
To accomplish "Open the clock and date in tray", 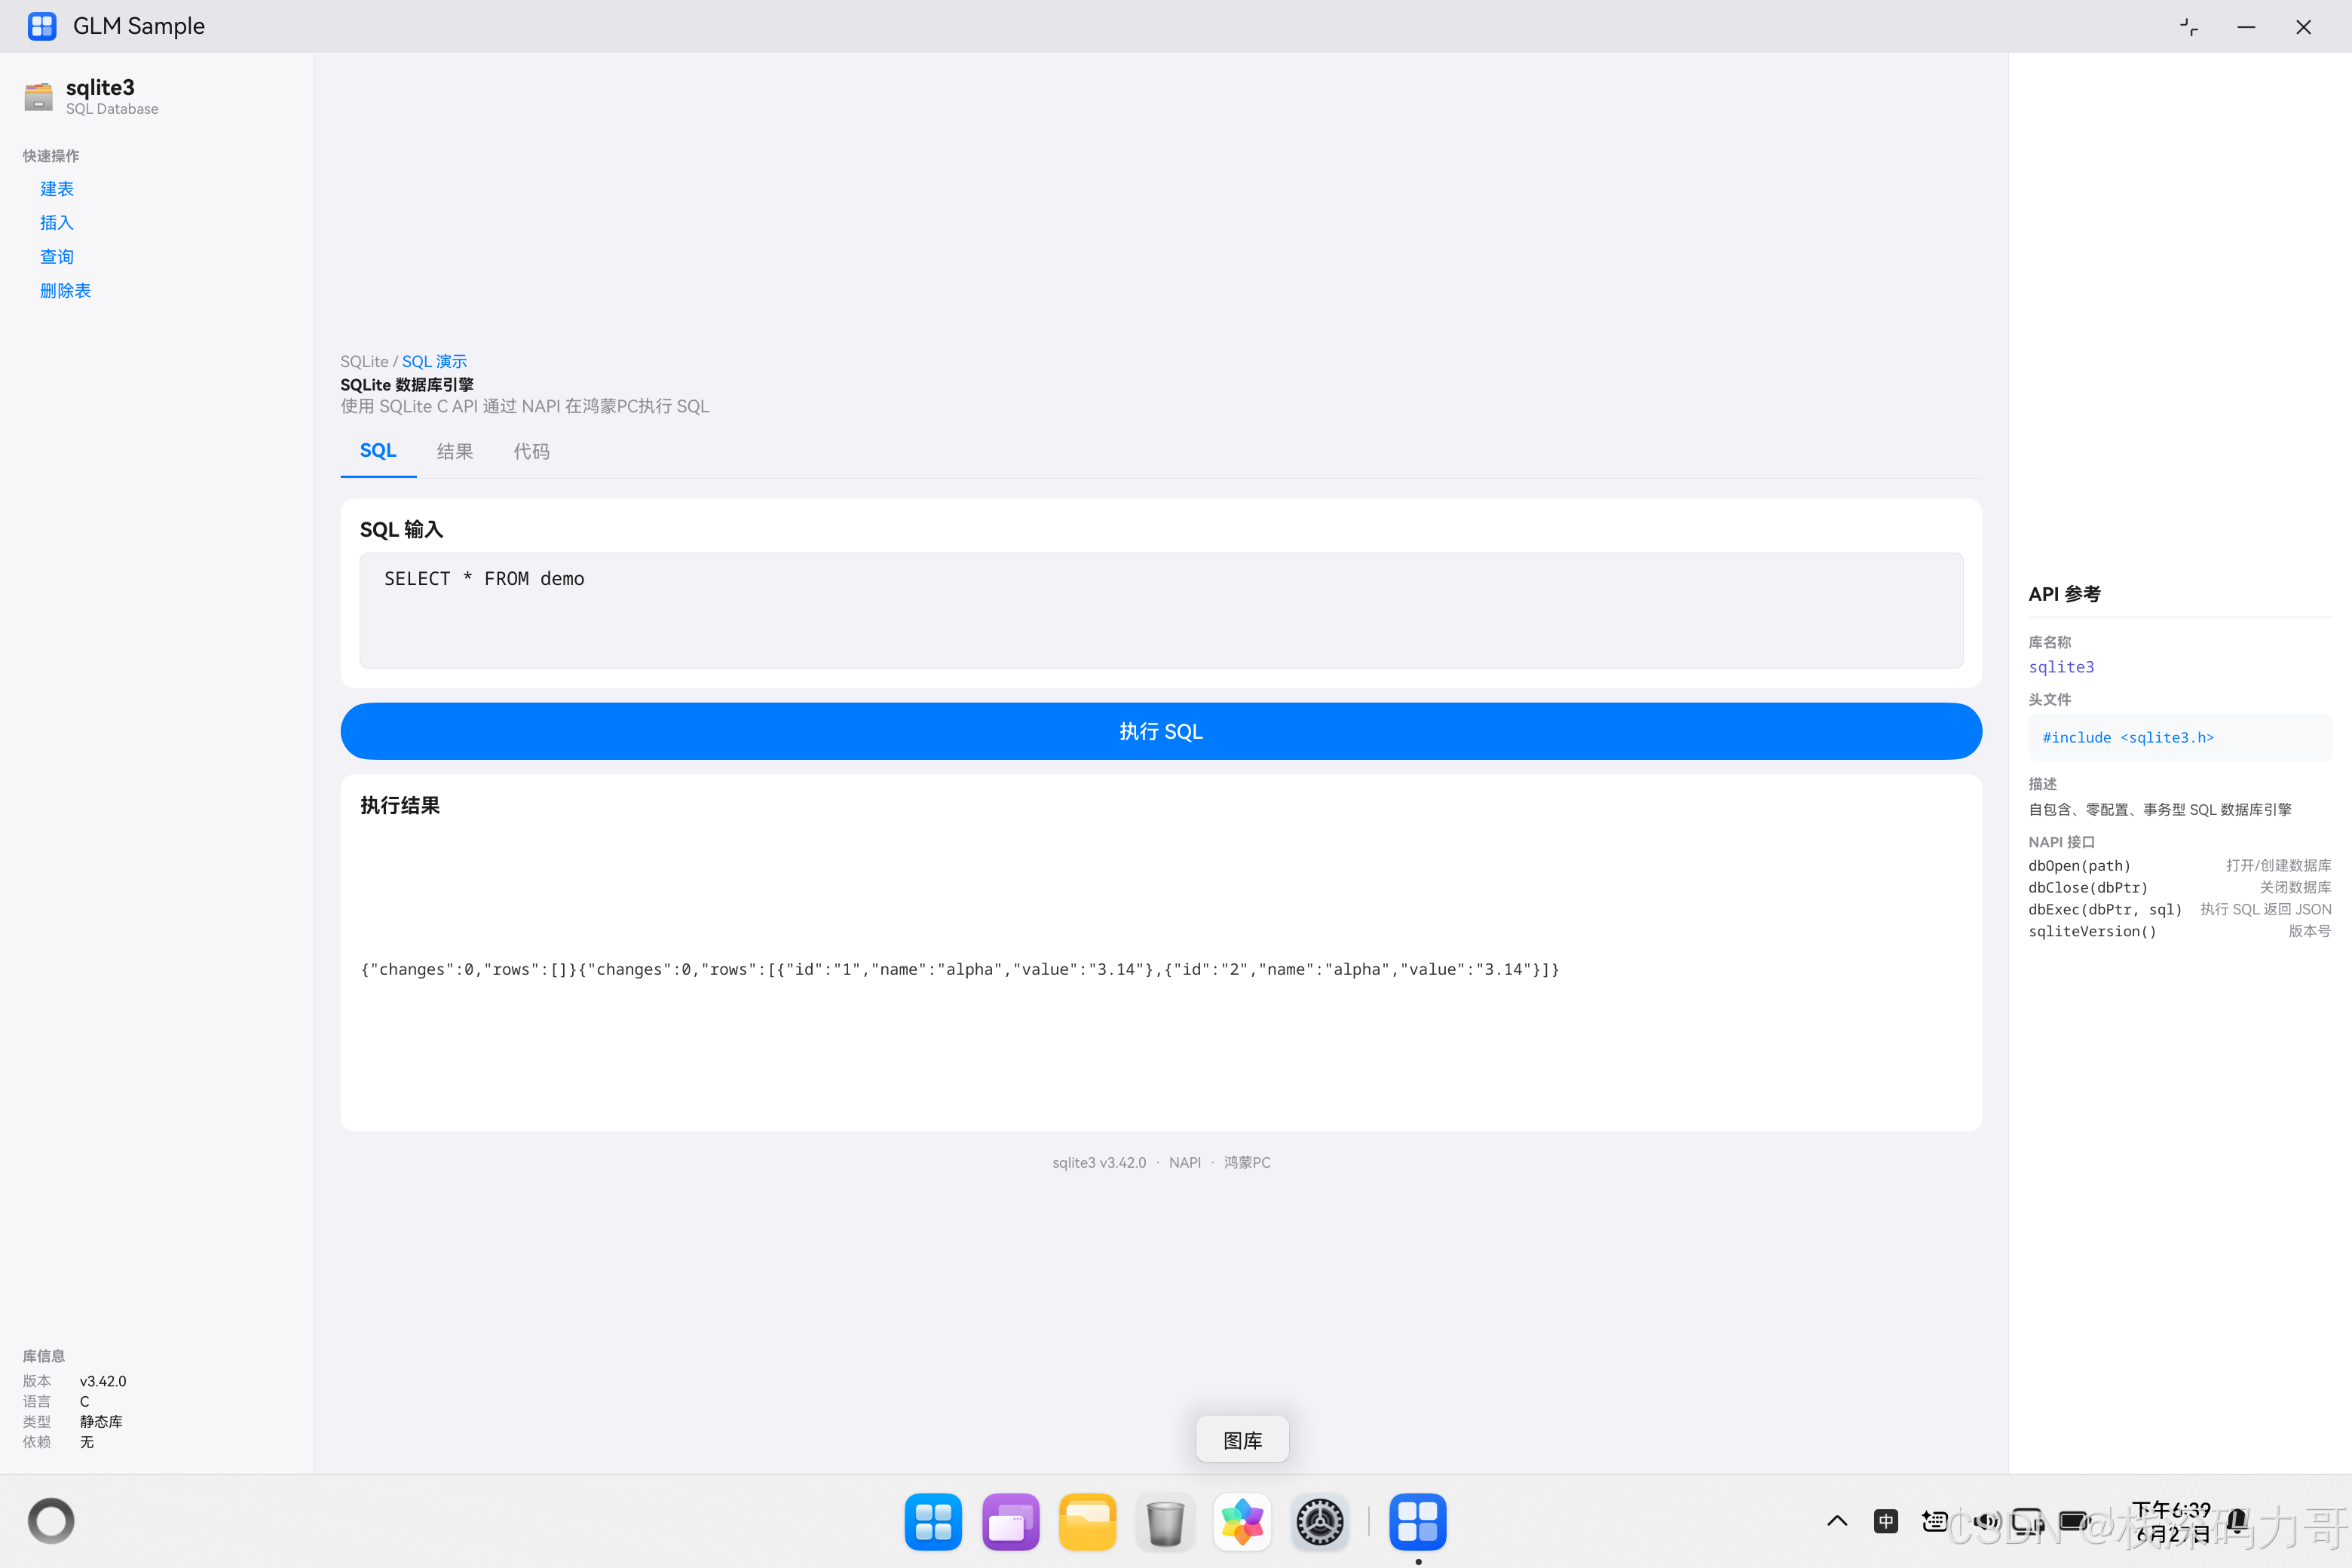I will [2172, 1522].
